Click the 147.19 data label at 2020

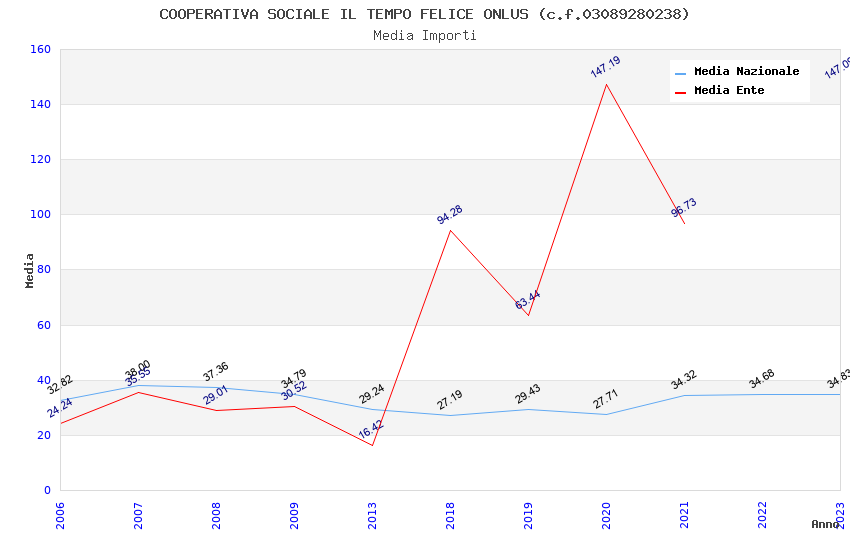(606, 67)
